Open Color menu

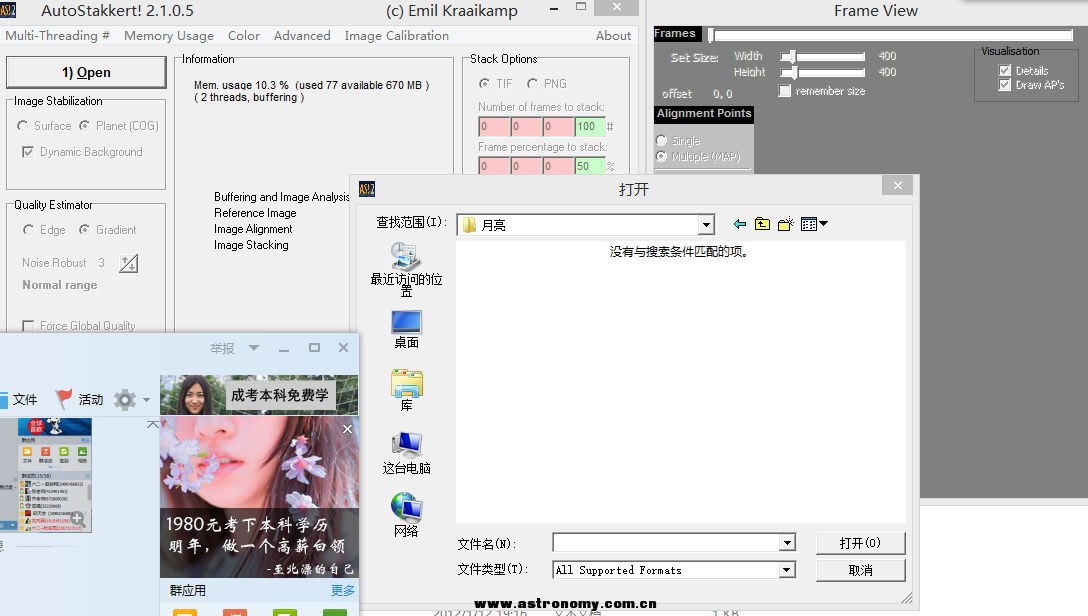244,35
